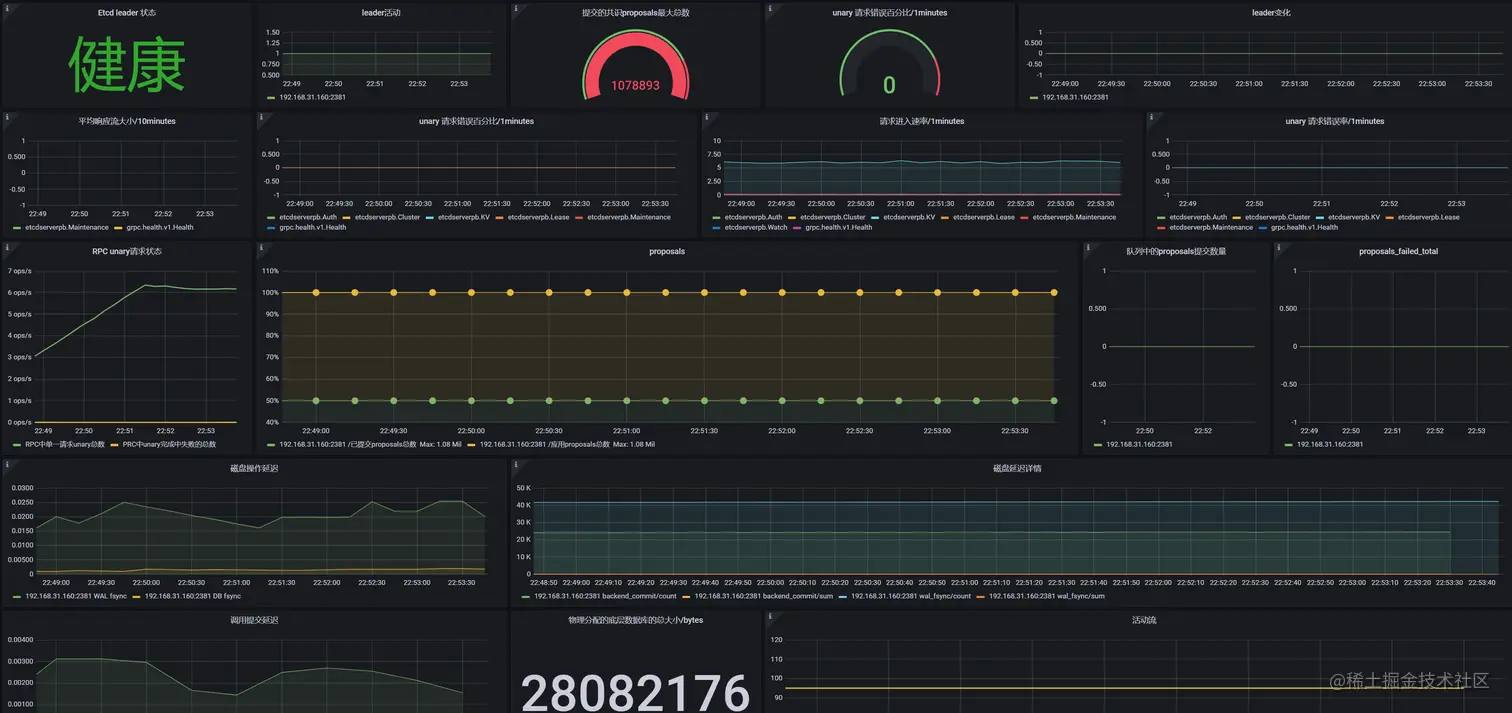This screenshot has height=713, width=1512.
Task: Open proposals panel title menu
Action: pyautogui.click(x=667, y=251)
